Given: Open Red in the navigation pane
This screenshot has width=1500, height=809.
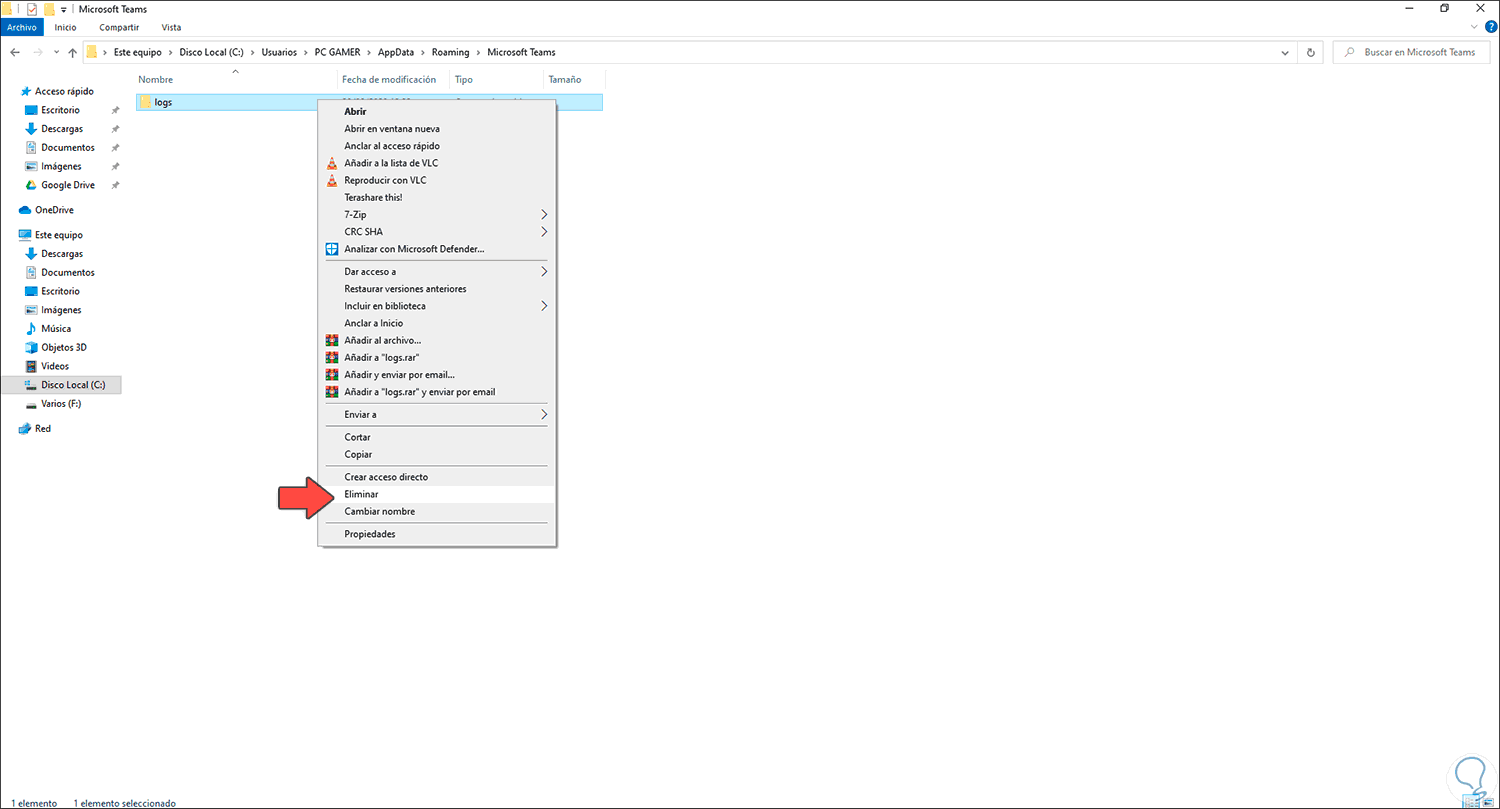Looking at the screenshot, I should tap(43, 428).
